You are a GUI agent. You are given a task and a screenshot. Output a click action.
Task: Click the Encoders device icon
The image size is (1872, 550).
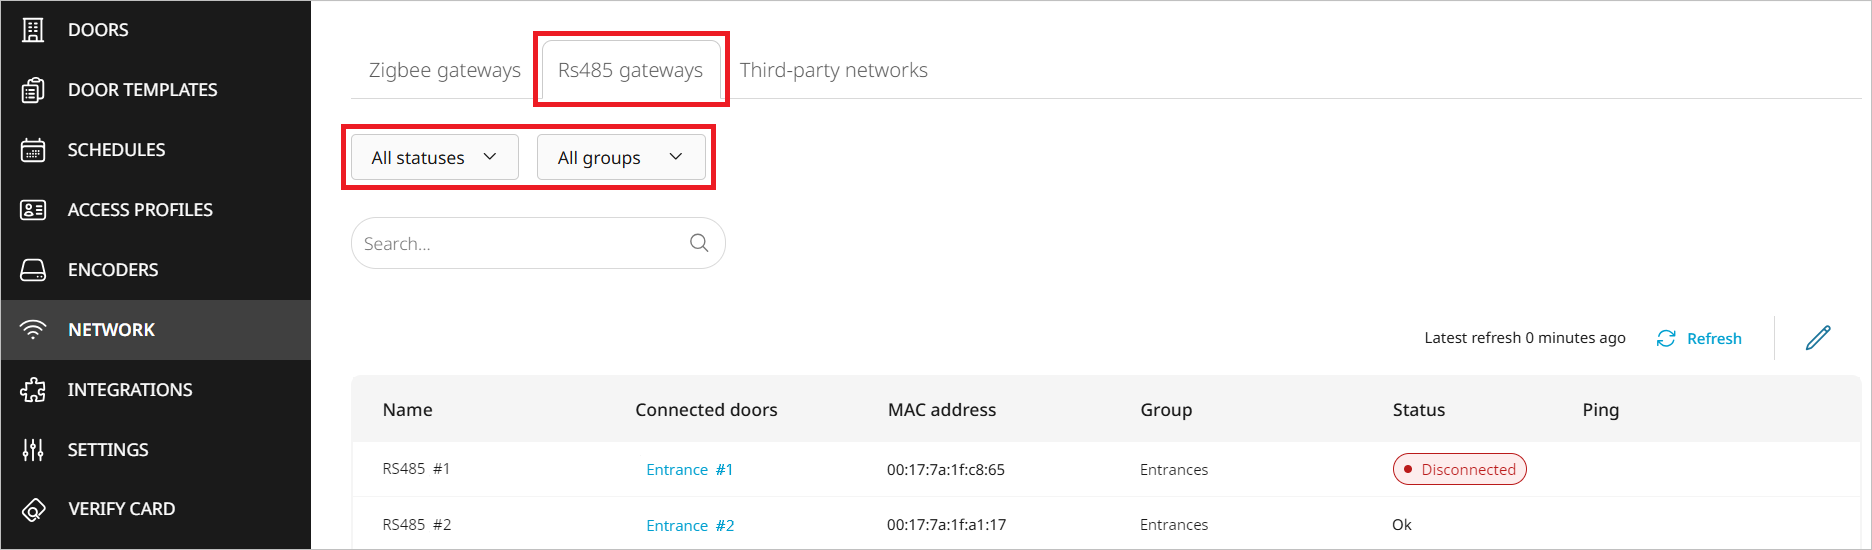pyautogui.click(x=33, y=270)
